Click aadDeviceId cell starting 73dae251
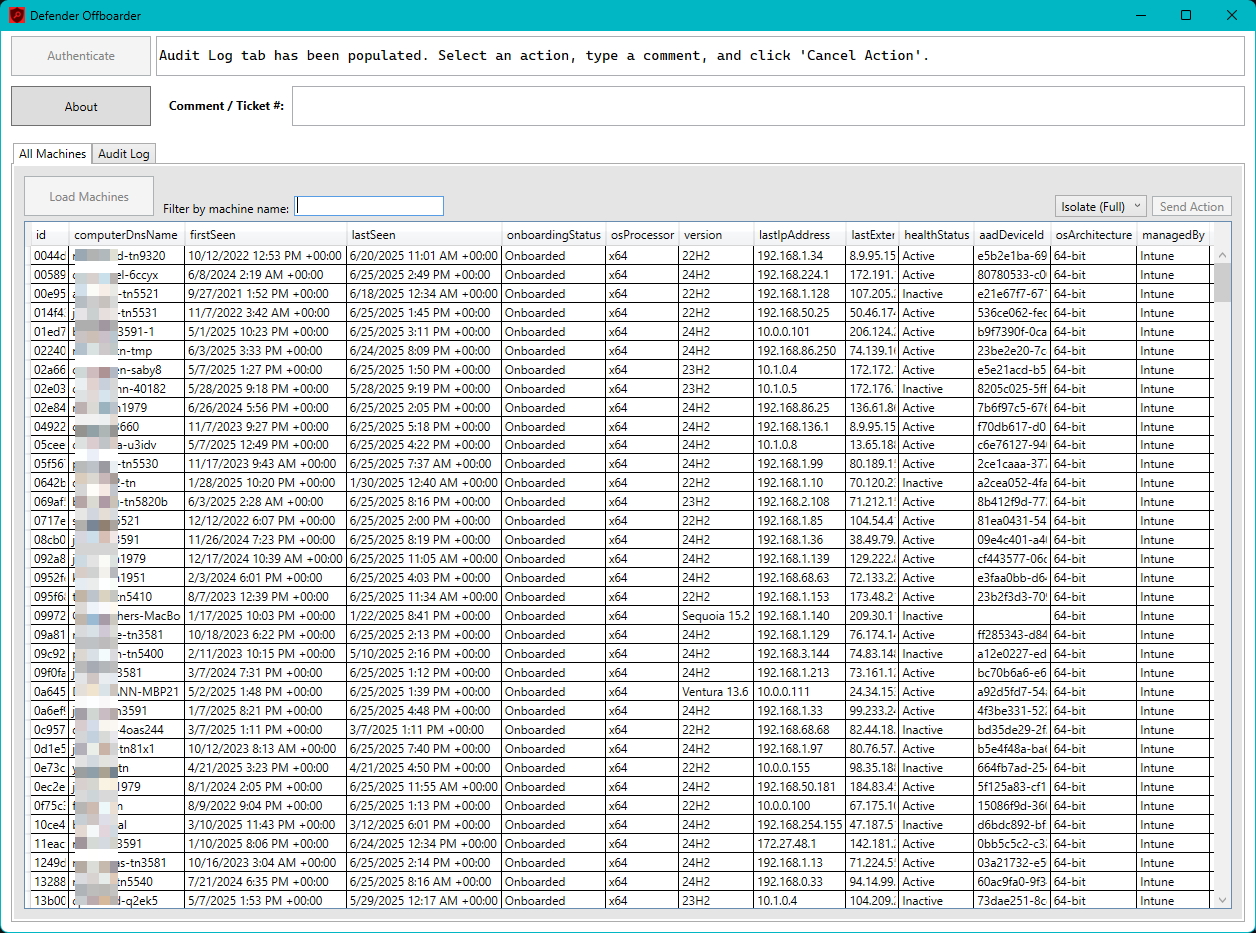The width and height of the screenshot is (1256, 933). click(1012, 901)
